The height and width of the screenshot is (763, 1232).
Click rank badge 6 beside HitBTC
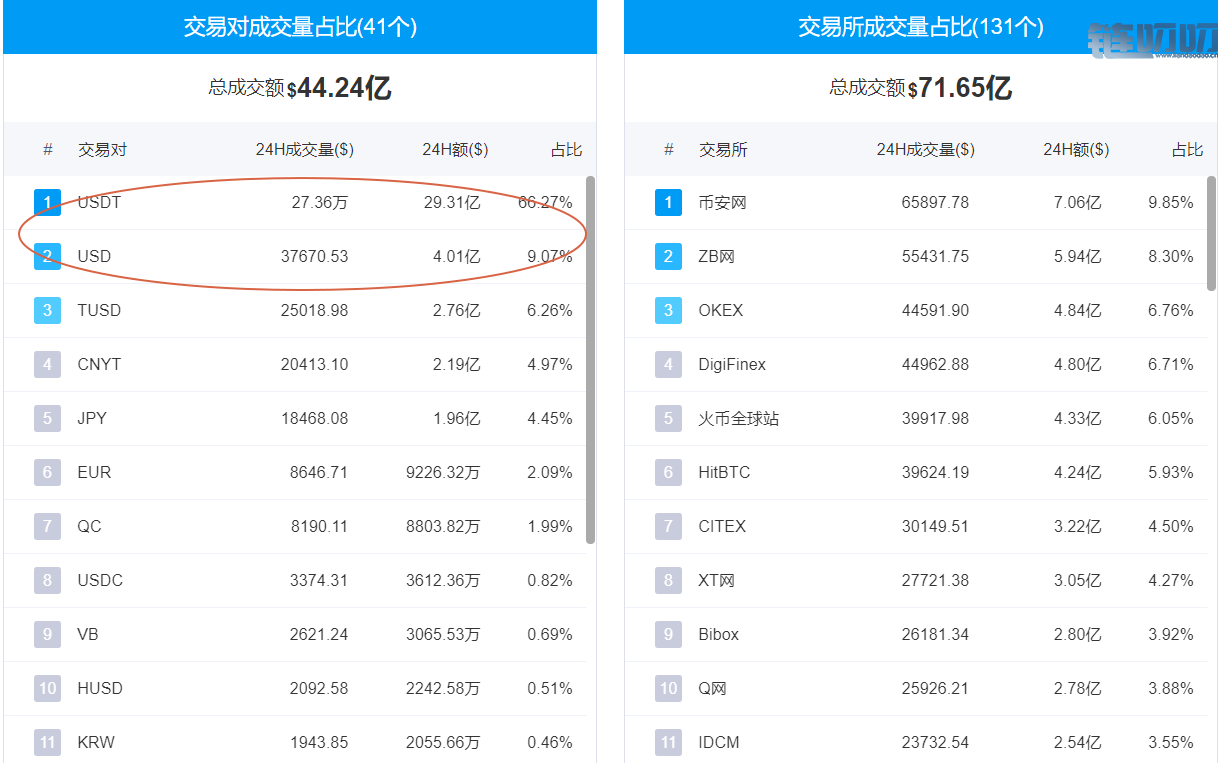point(669,472)
